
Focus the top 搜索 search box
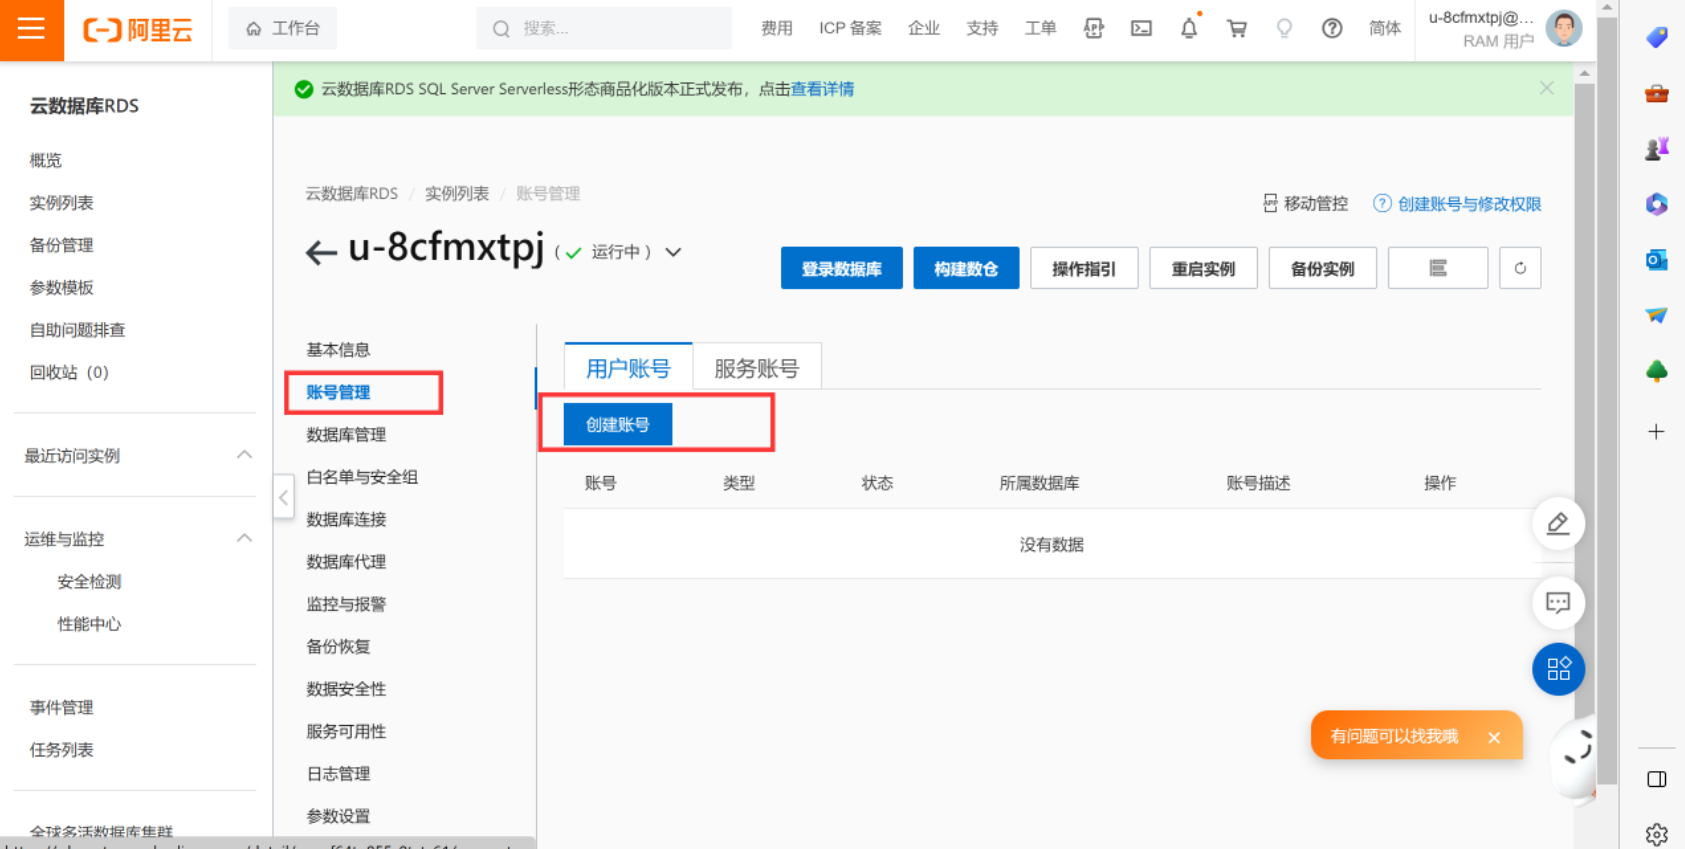[604, 28]
